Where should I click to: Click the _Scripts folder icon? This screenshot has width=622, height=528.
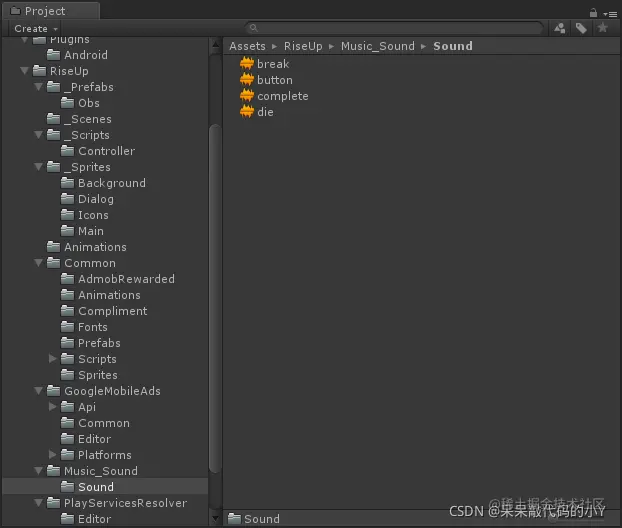pos(54,134)
